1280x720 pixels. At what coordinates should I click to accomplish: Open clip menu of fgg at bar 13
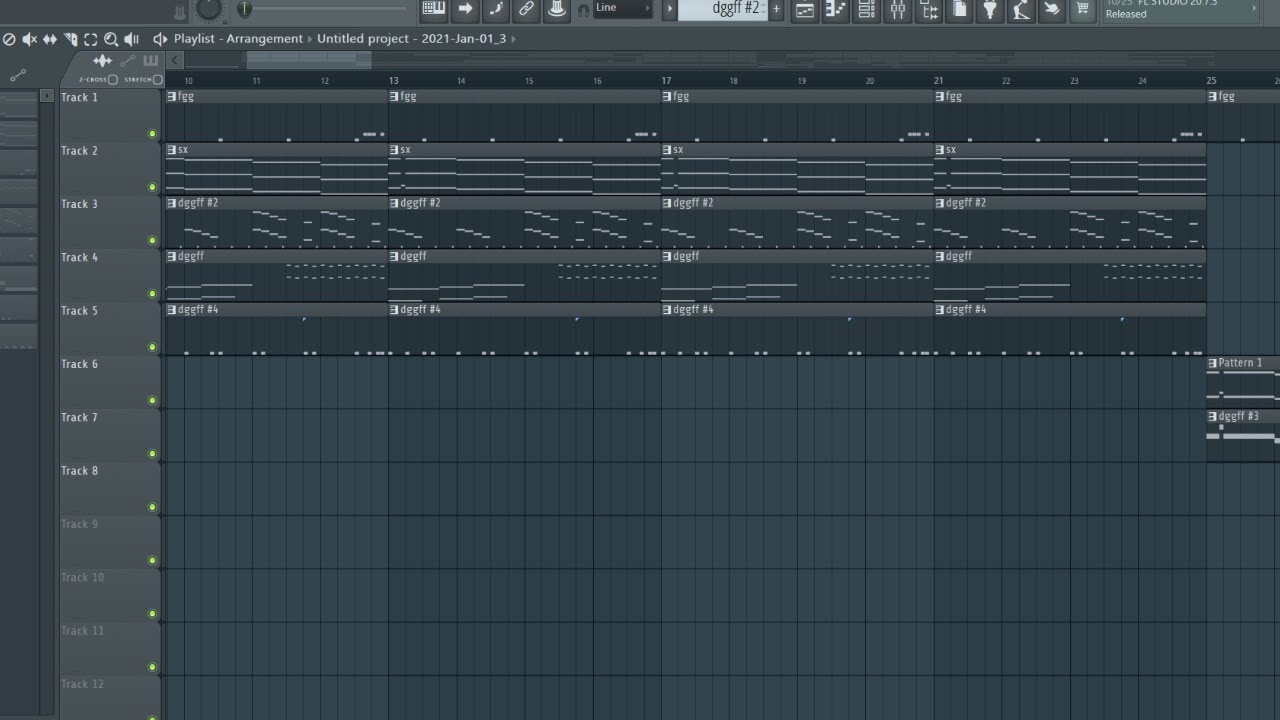[395, 97]
